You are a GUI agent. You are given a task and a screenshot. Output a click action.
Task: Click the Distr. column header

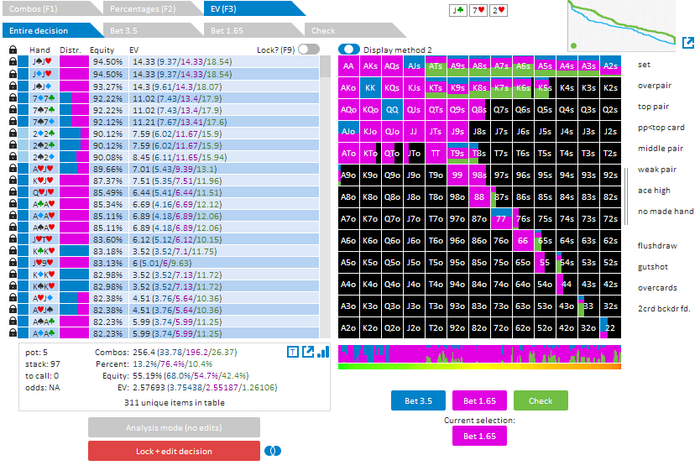pyautogui.click(x=70, y=50)
